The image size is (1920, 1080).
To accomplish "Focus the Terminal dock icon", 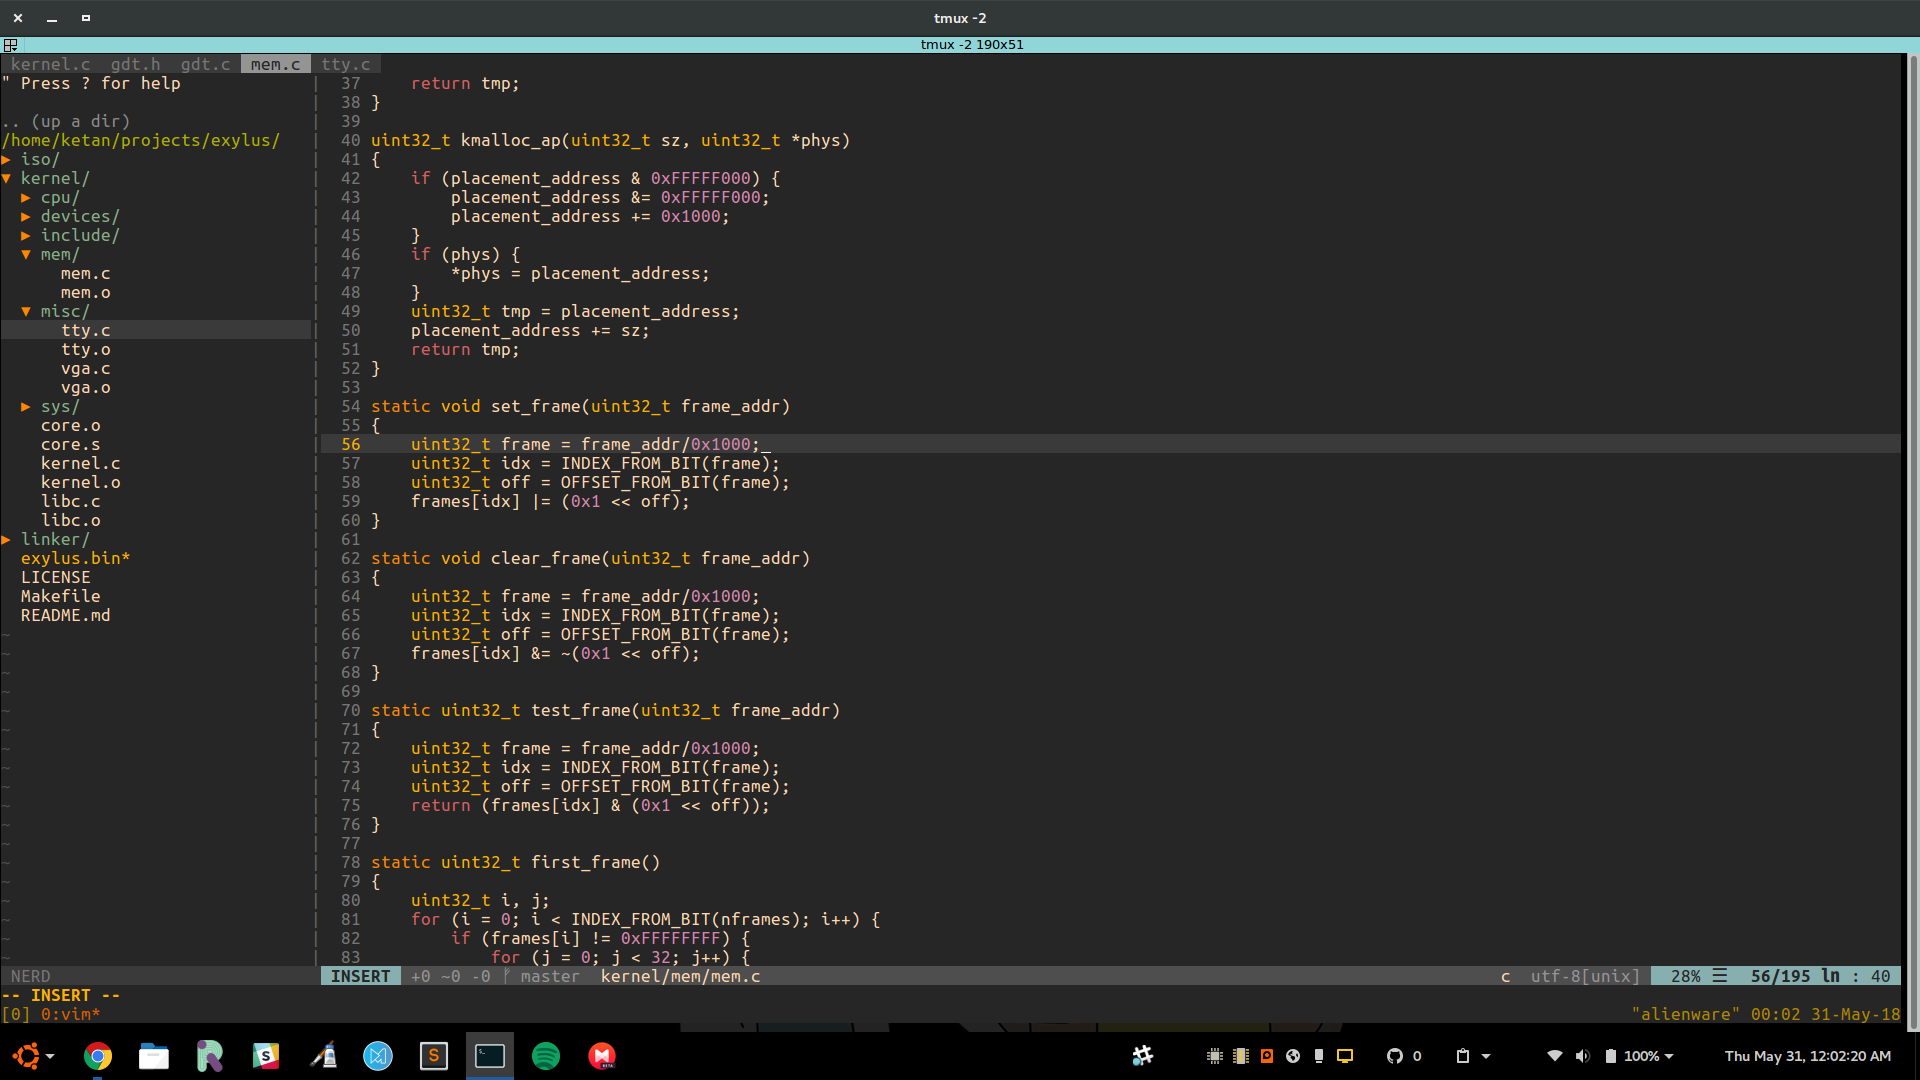I will coord(490,1056).
